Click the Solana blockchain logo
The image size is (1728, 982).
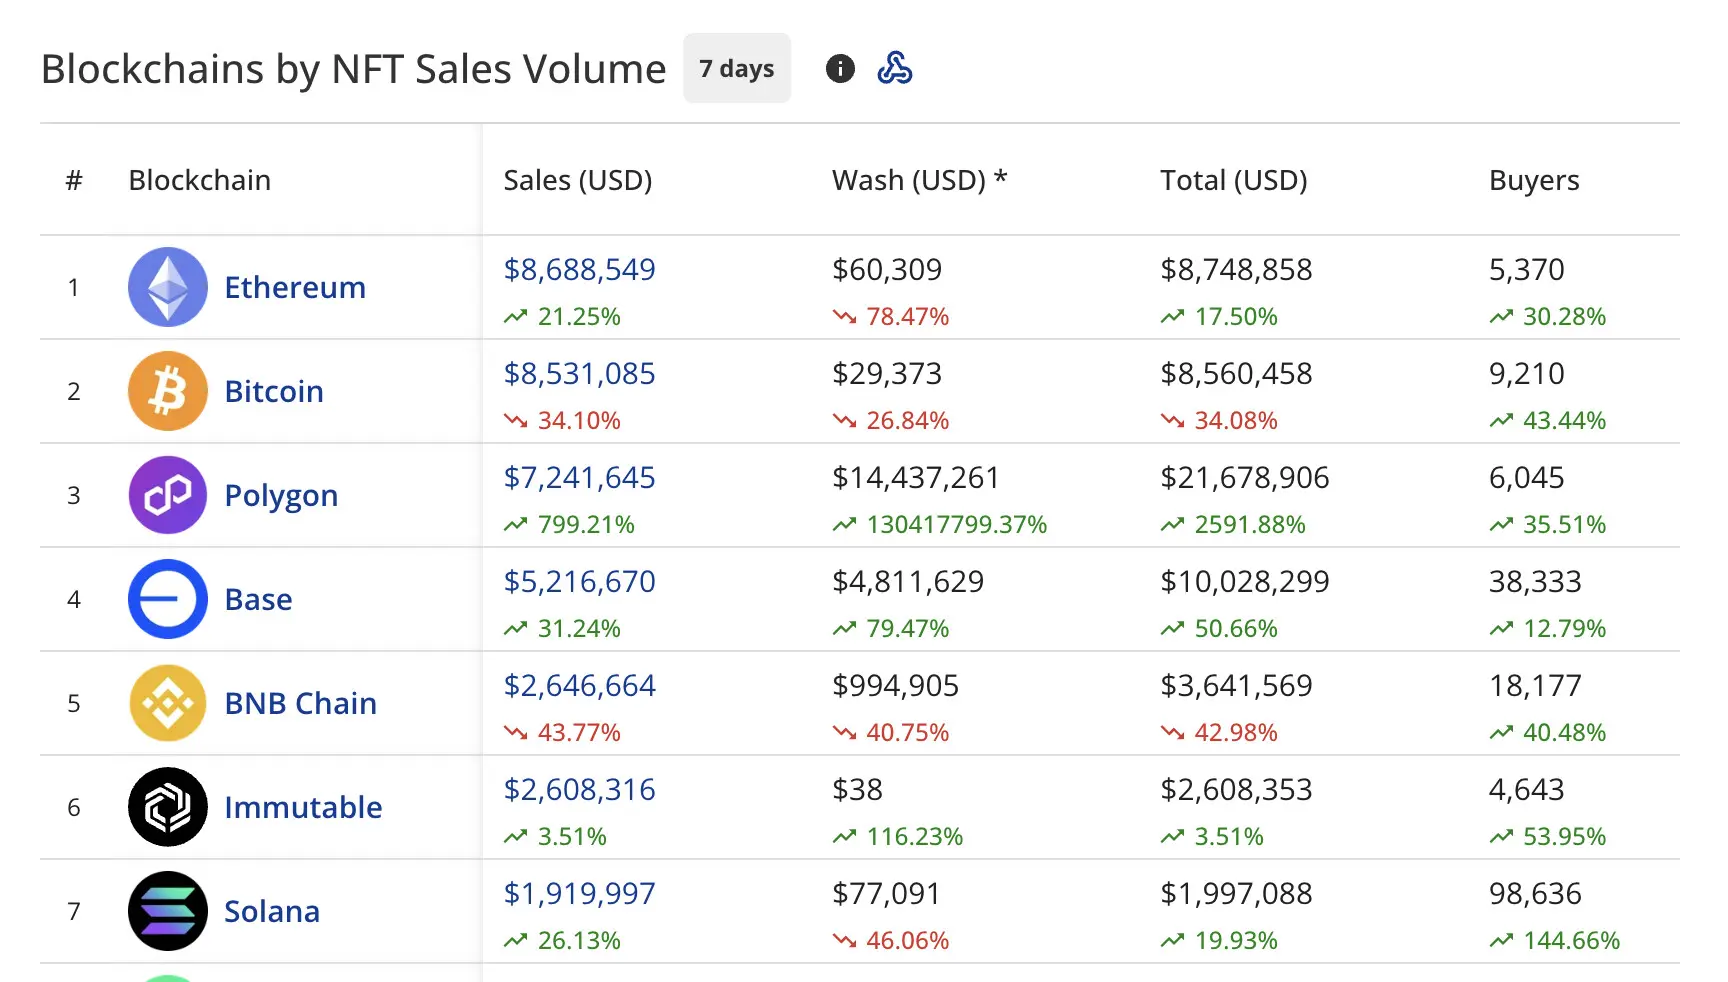pyautogui.click(x=167, y=911)
